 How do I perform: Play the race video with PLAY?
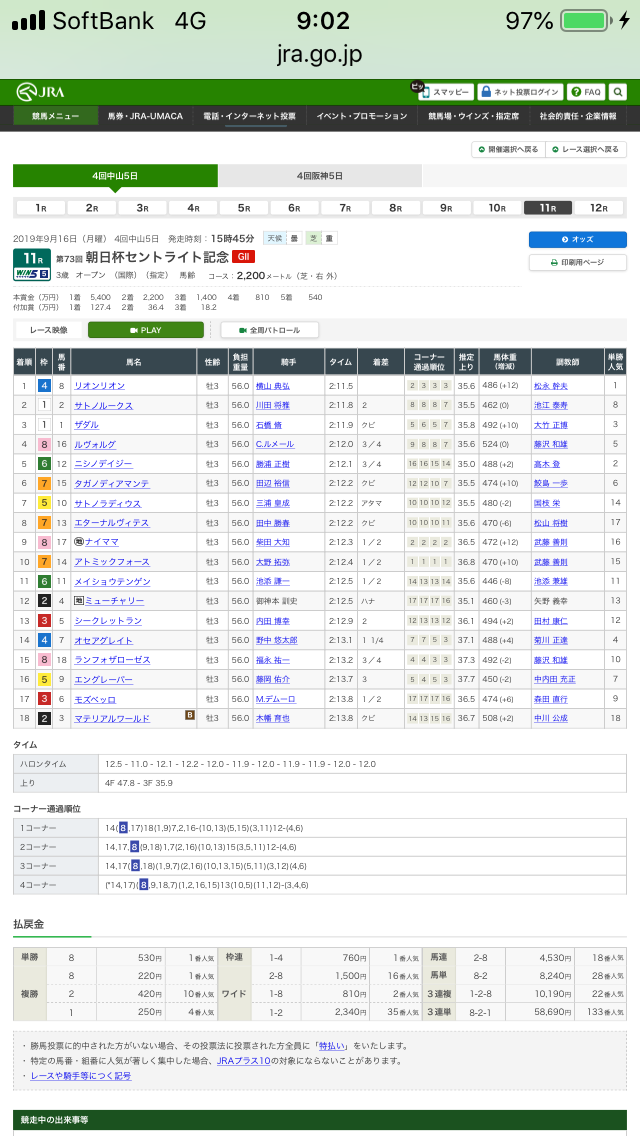click(x=145, y=330)
